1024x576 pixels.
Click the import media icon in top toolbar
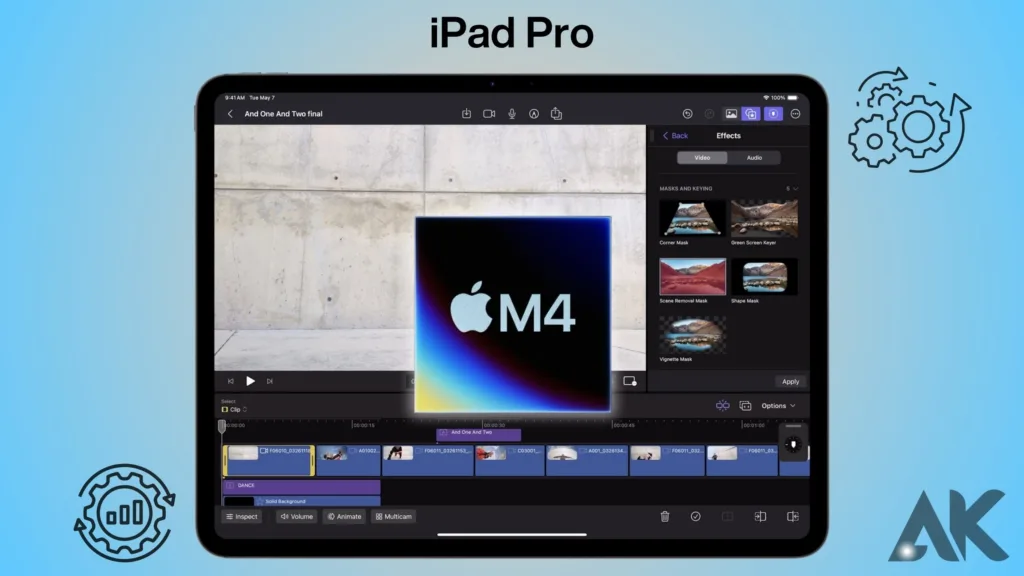[466, 114]
